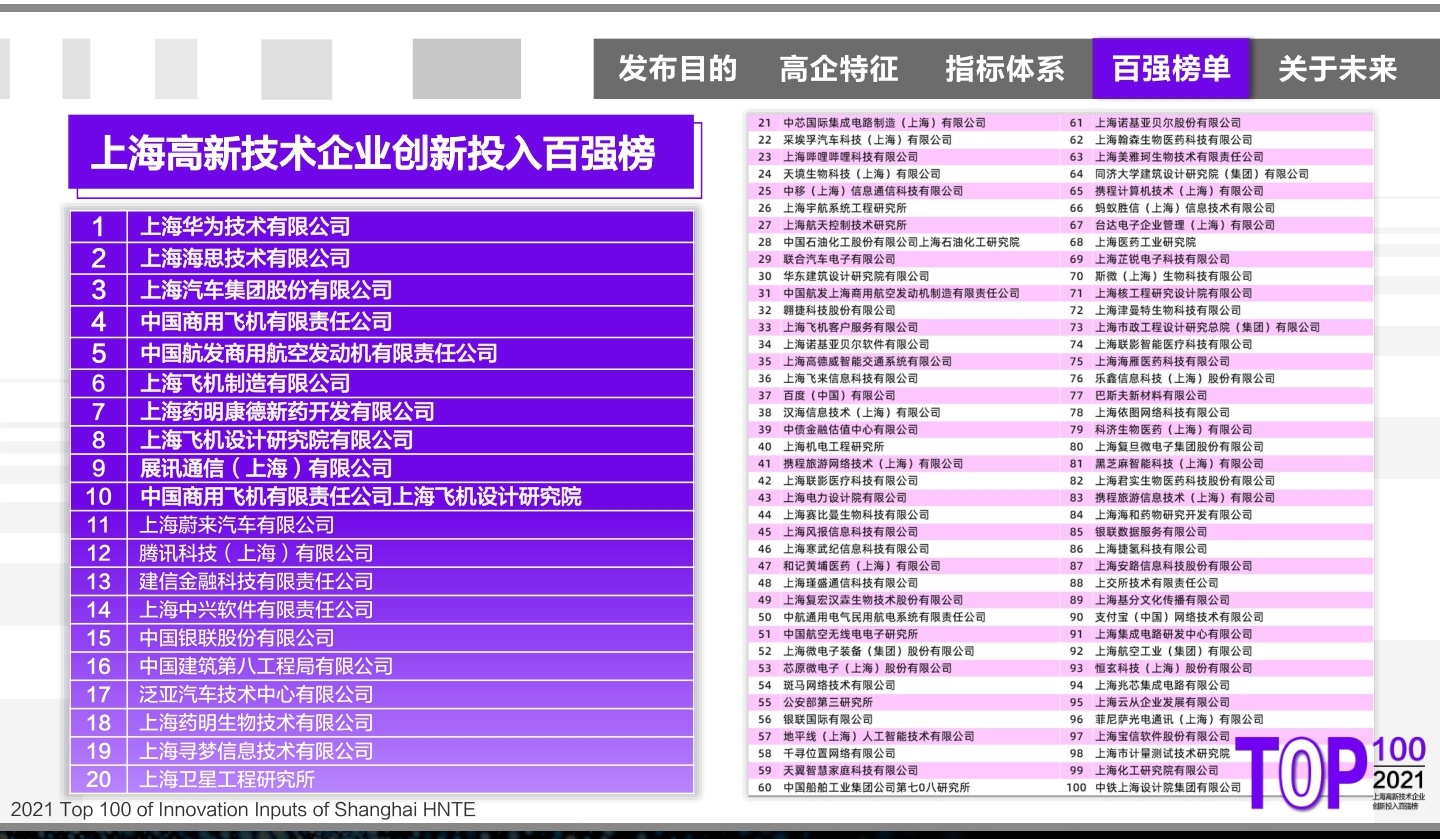Click 和记黄埔医药（上海）有限公司
The image size is (1440, 839).
(x=861, y=565)
